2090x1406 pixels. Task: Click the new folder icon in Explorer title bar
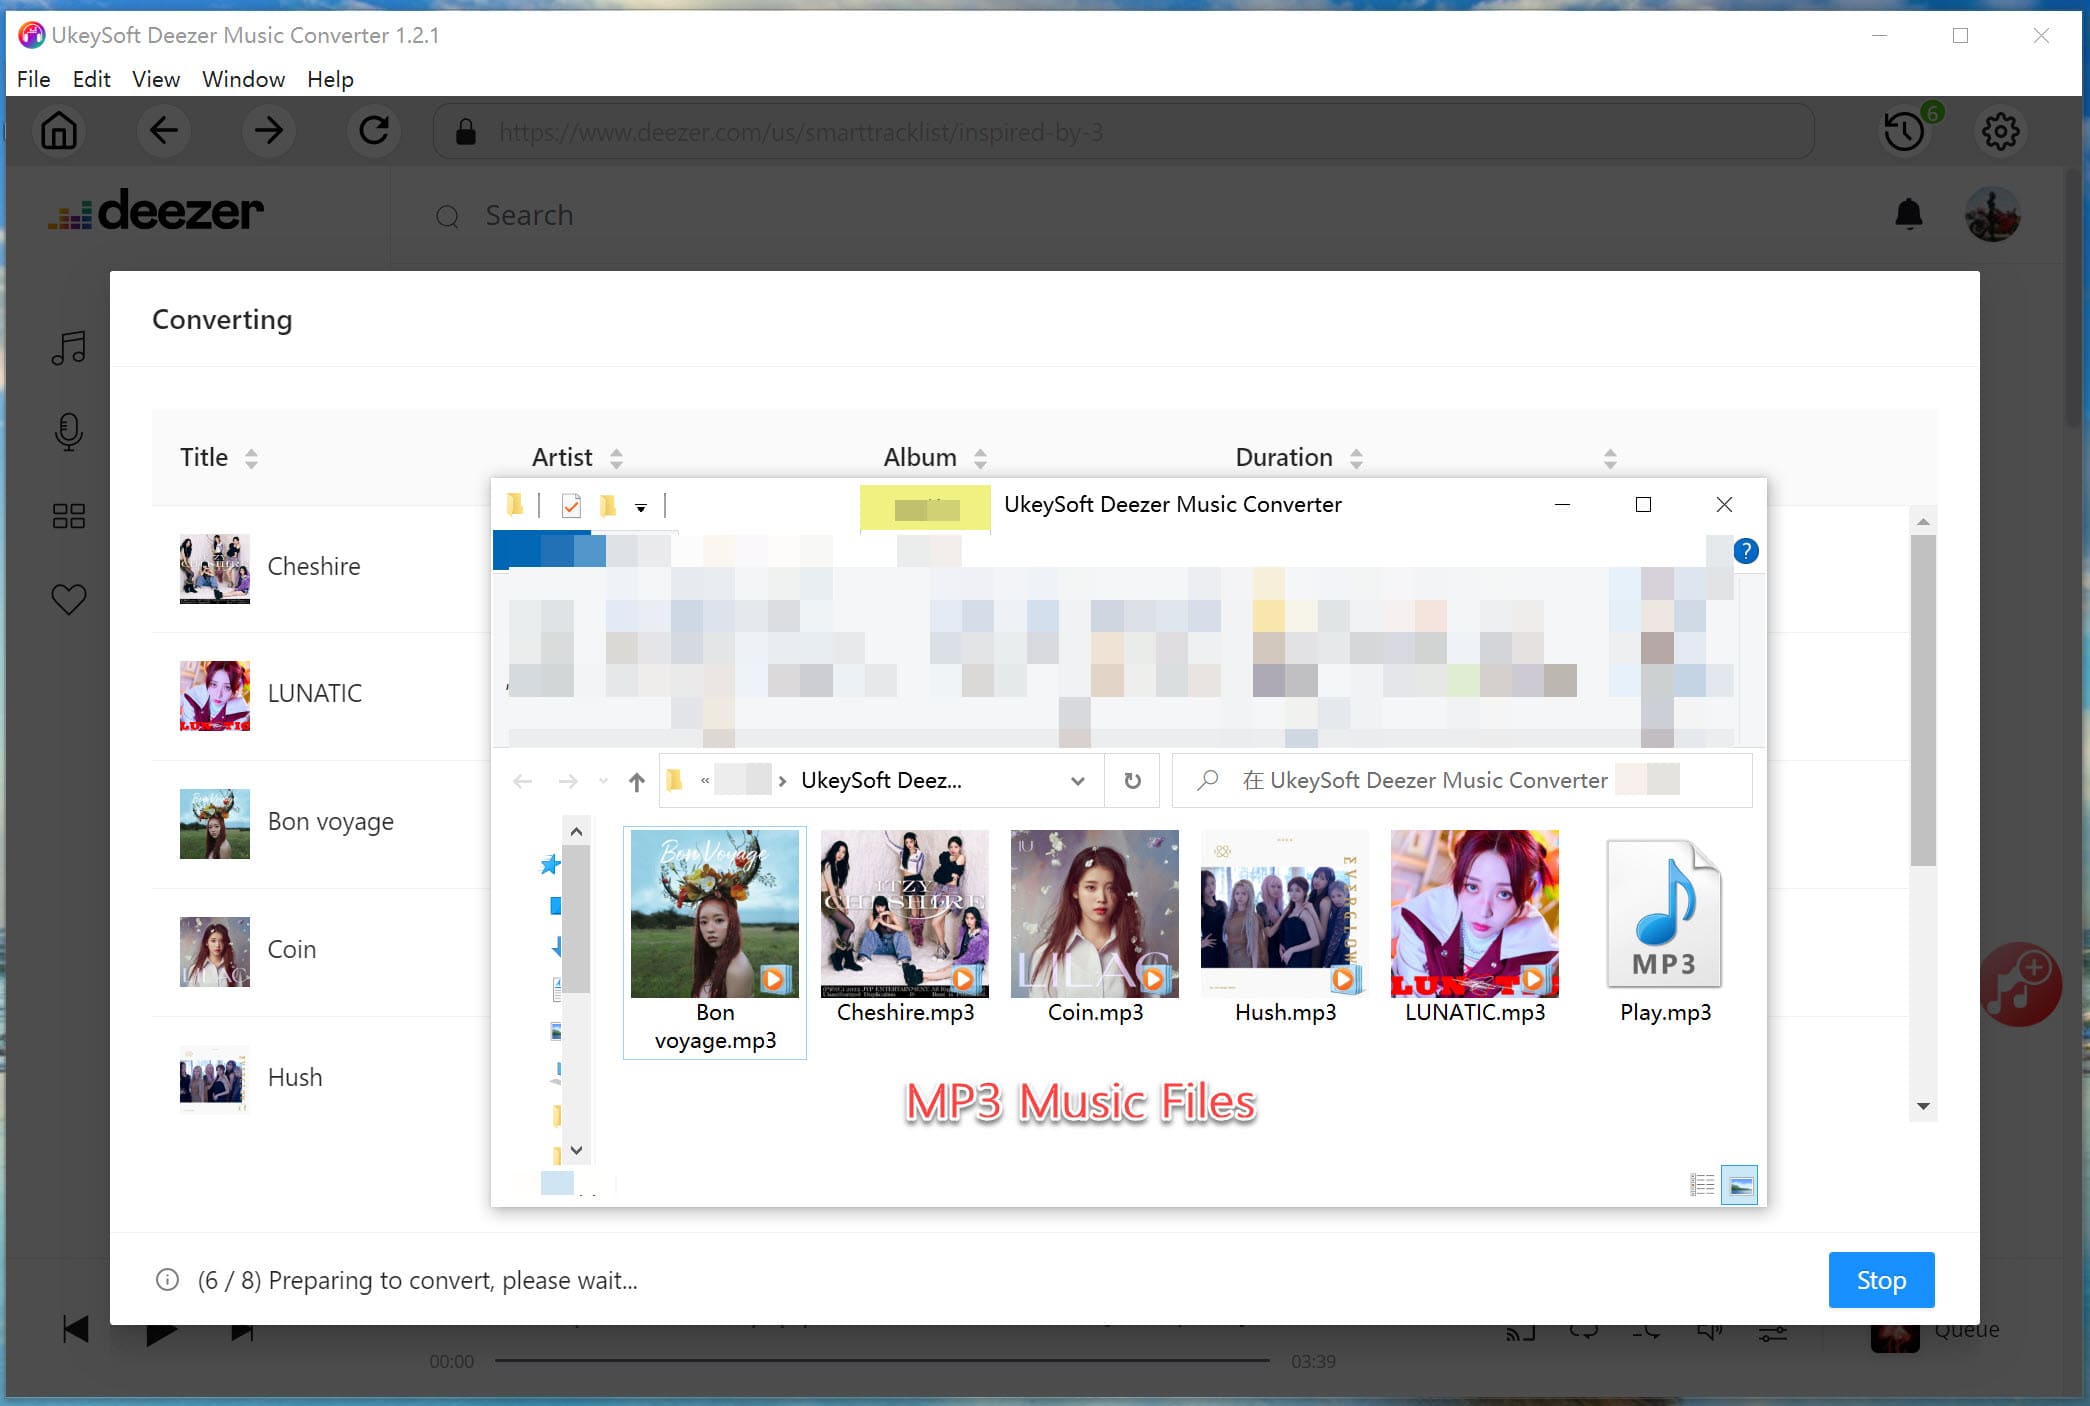click(608, 506)
